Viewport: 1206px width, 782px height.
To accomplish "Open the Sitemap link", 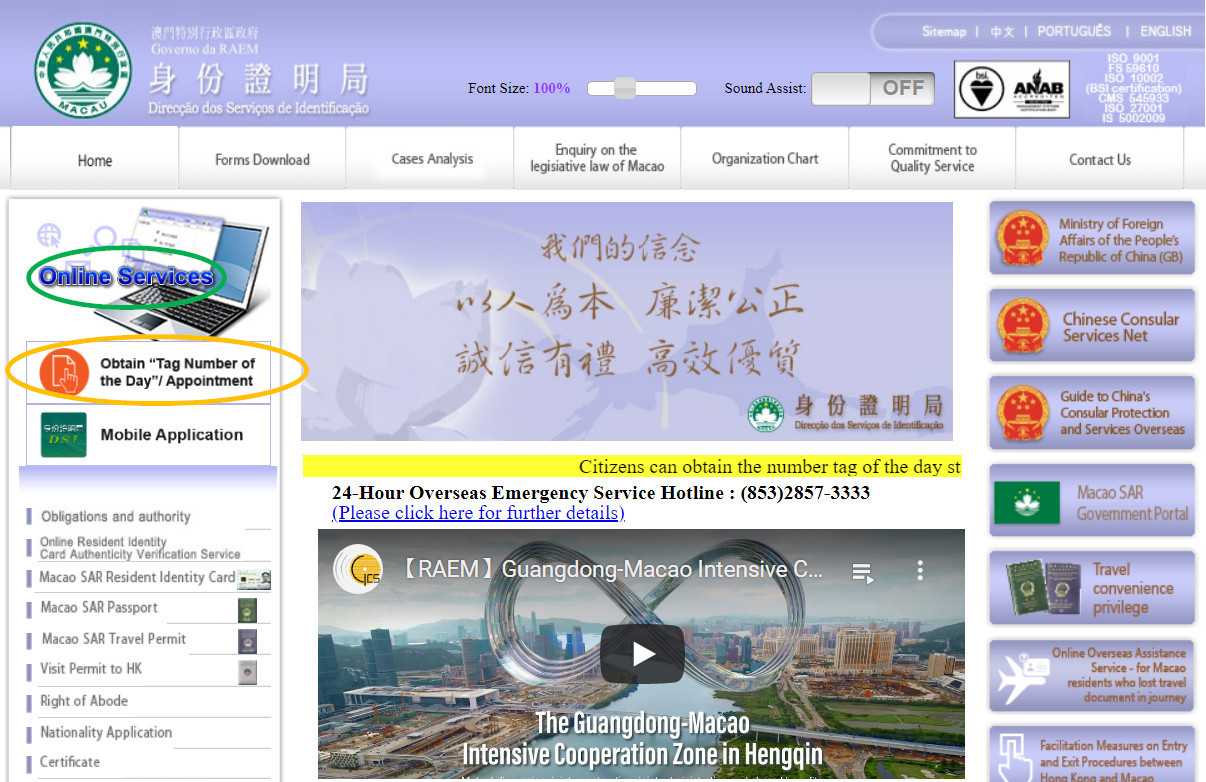I will coord(943,32).
